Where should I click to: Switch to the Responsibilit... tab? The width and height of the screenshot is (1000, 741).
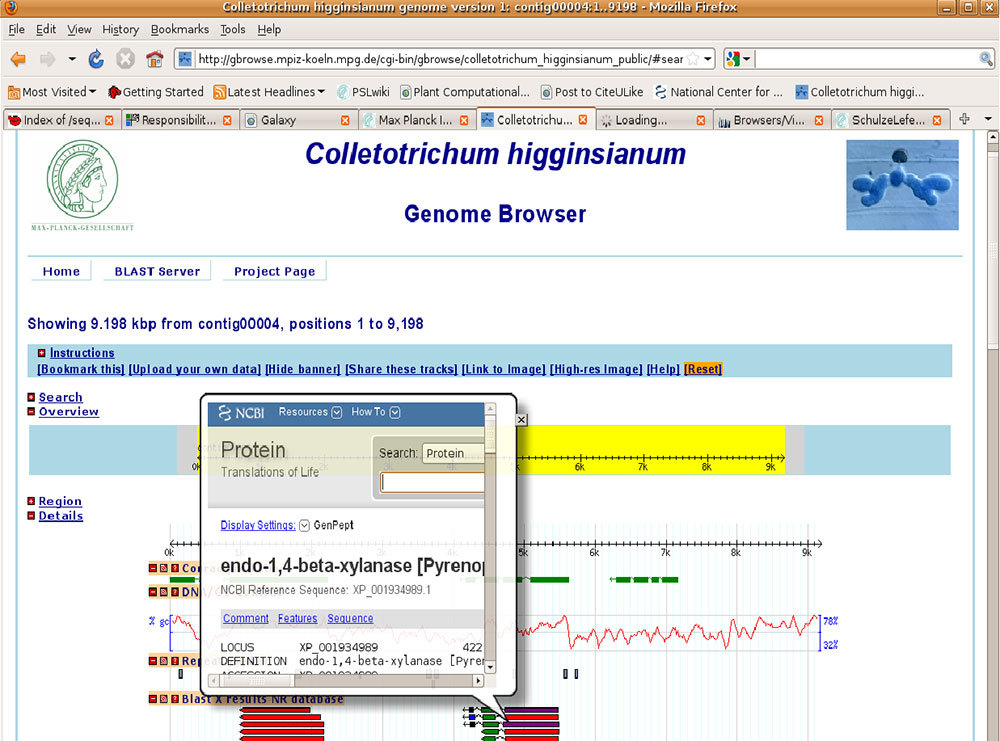[x=179, y=120]
